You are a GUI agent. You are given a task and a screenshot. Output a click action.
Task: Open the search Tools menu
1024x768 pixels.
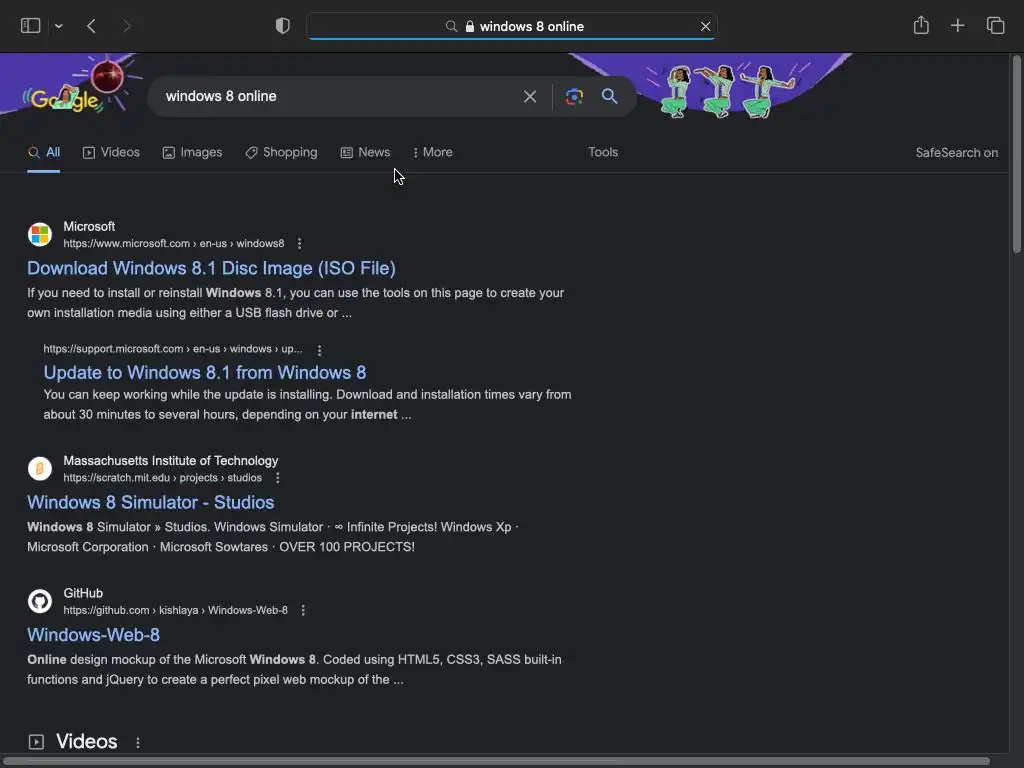click(x=603, y=152)
